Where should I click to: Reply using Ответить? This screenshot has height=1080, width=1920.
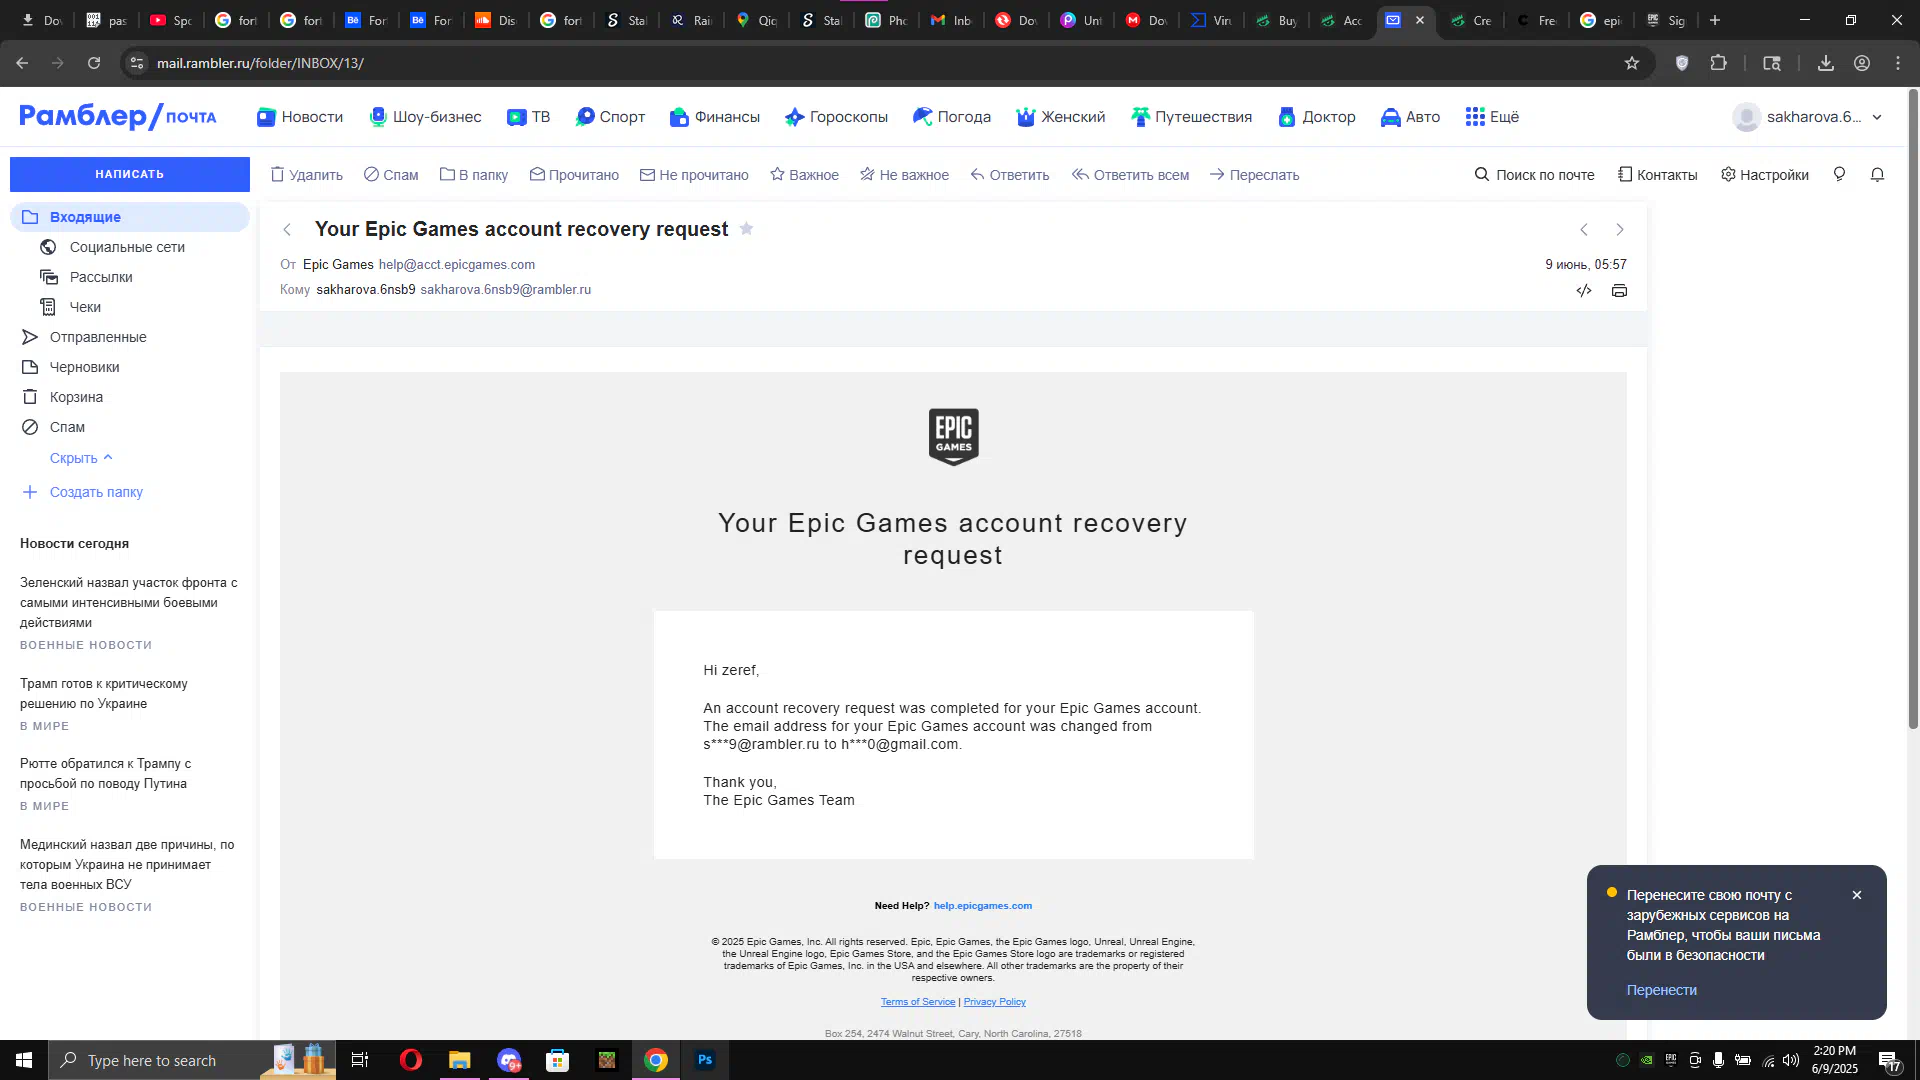(1009, 175)
